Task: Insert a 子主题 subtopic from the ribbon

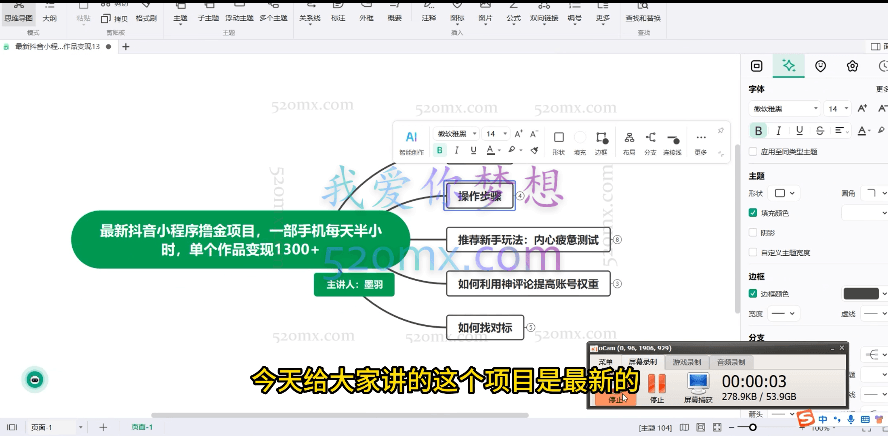Action: pos(208,12)
